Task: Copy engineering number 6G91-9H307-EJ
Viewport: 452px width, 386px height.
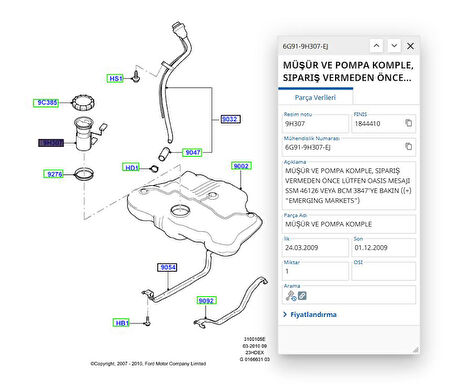Action: 408,146
